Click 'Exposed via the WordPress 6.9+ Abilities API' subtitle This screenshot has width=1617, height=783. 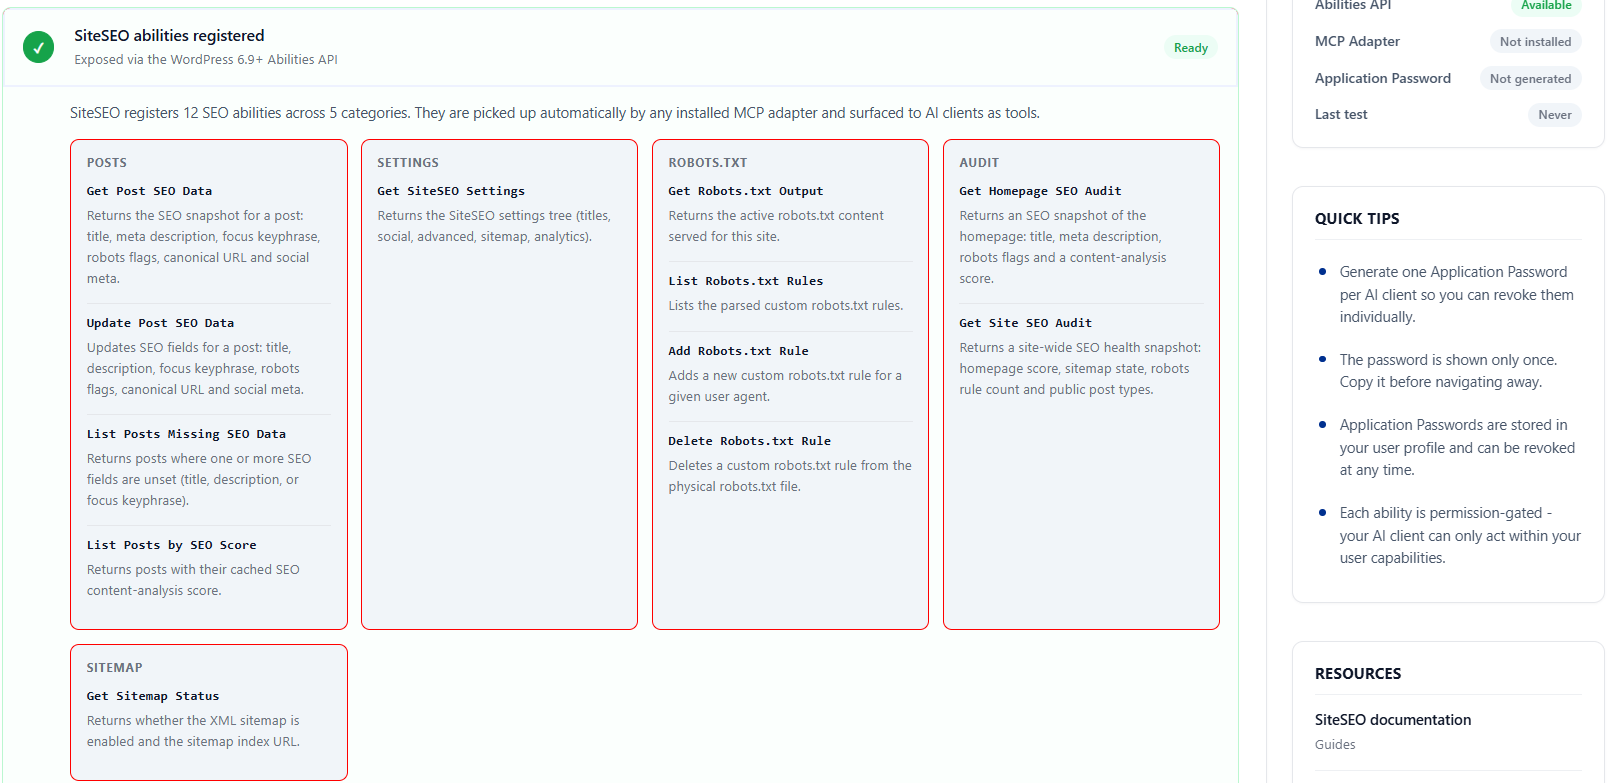tap(206, 60)
